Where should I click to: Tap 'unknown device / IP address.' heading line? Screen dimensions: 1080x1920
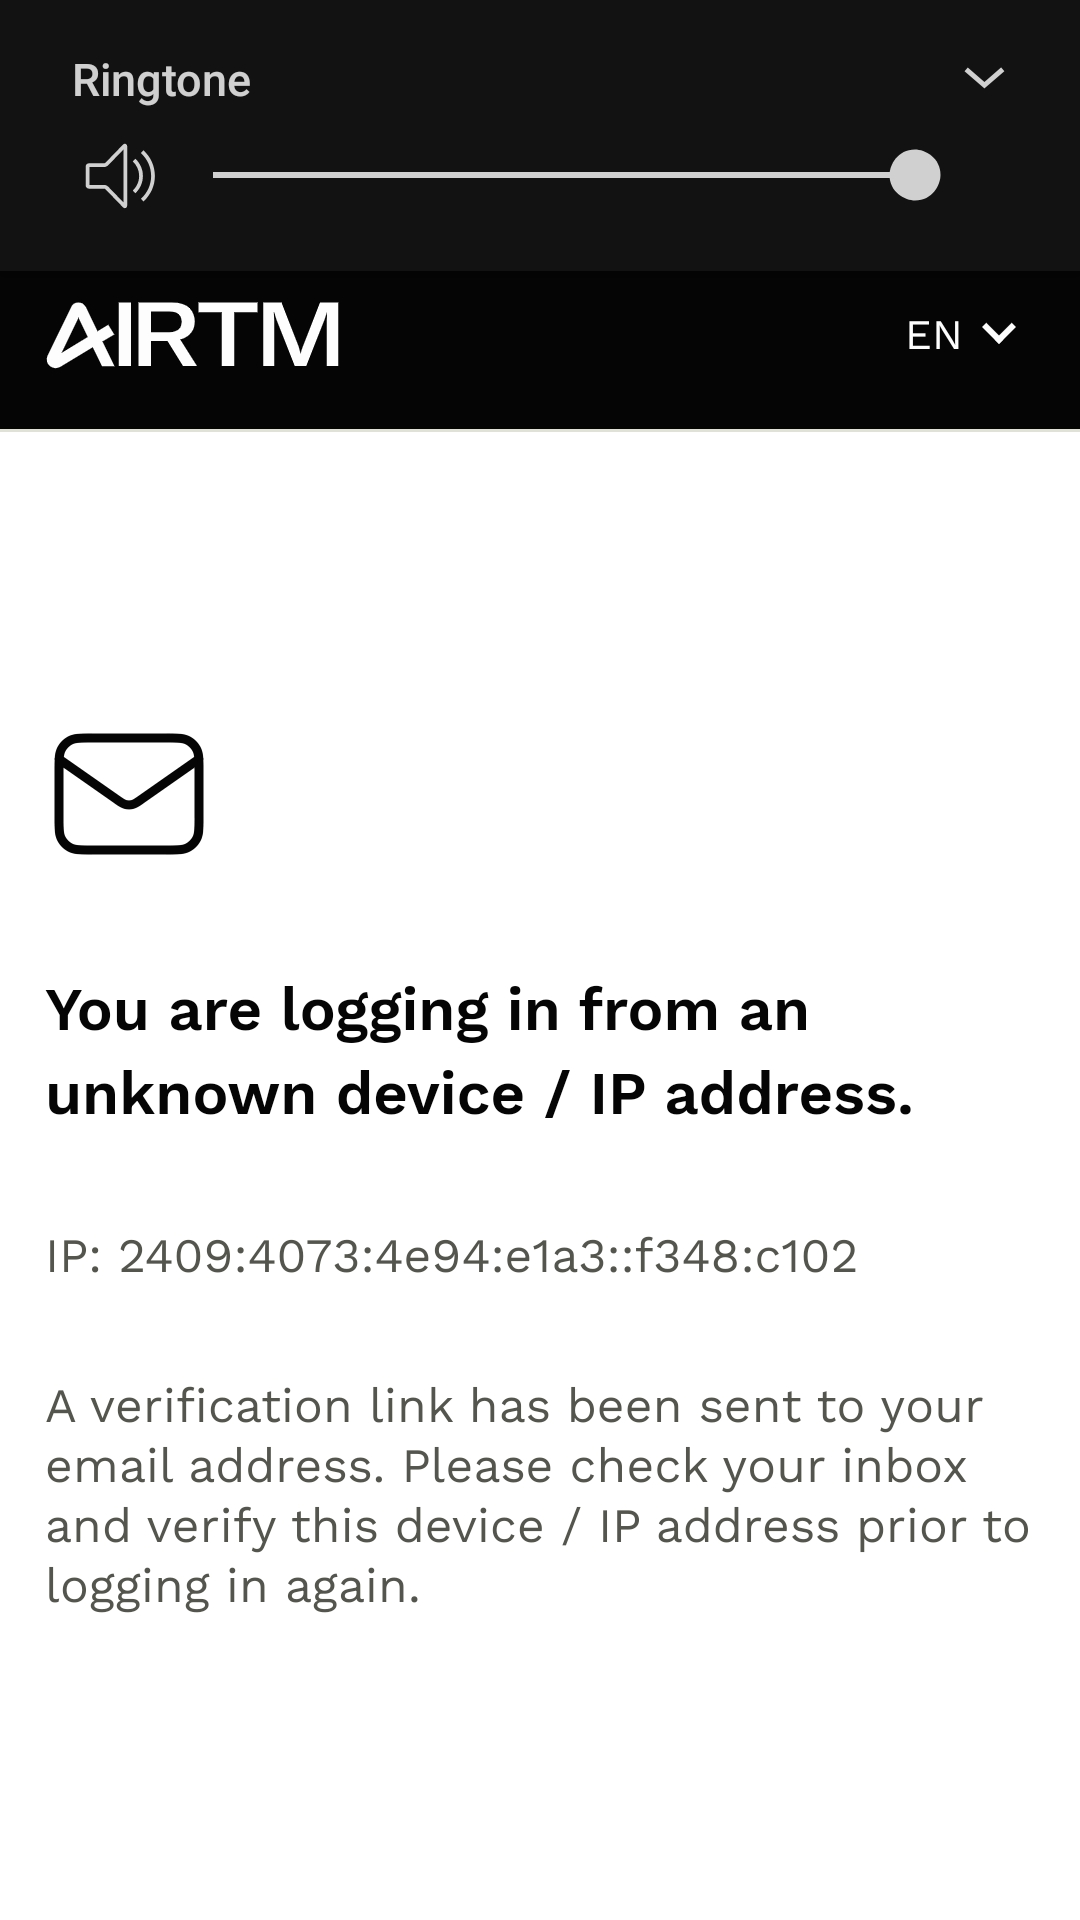pos(479,1094)
